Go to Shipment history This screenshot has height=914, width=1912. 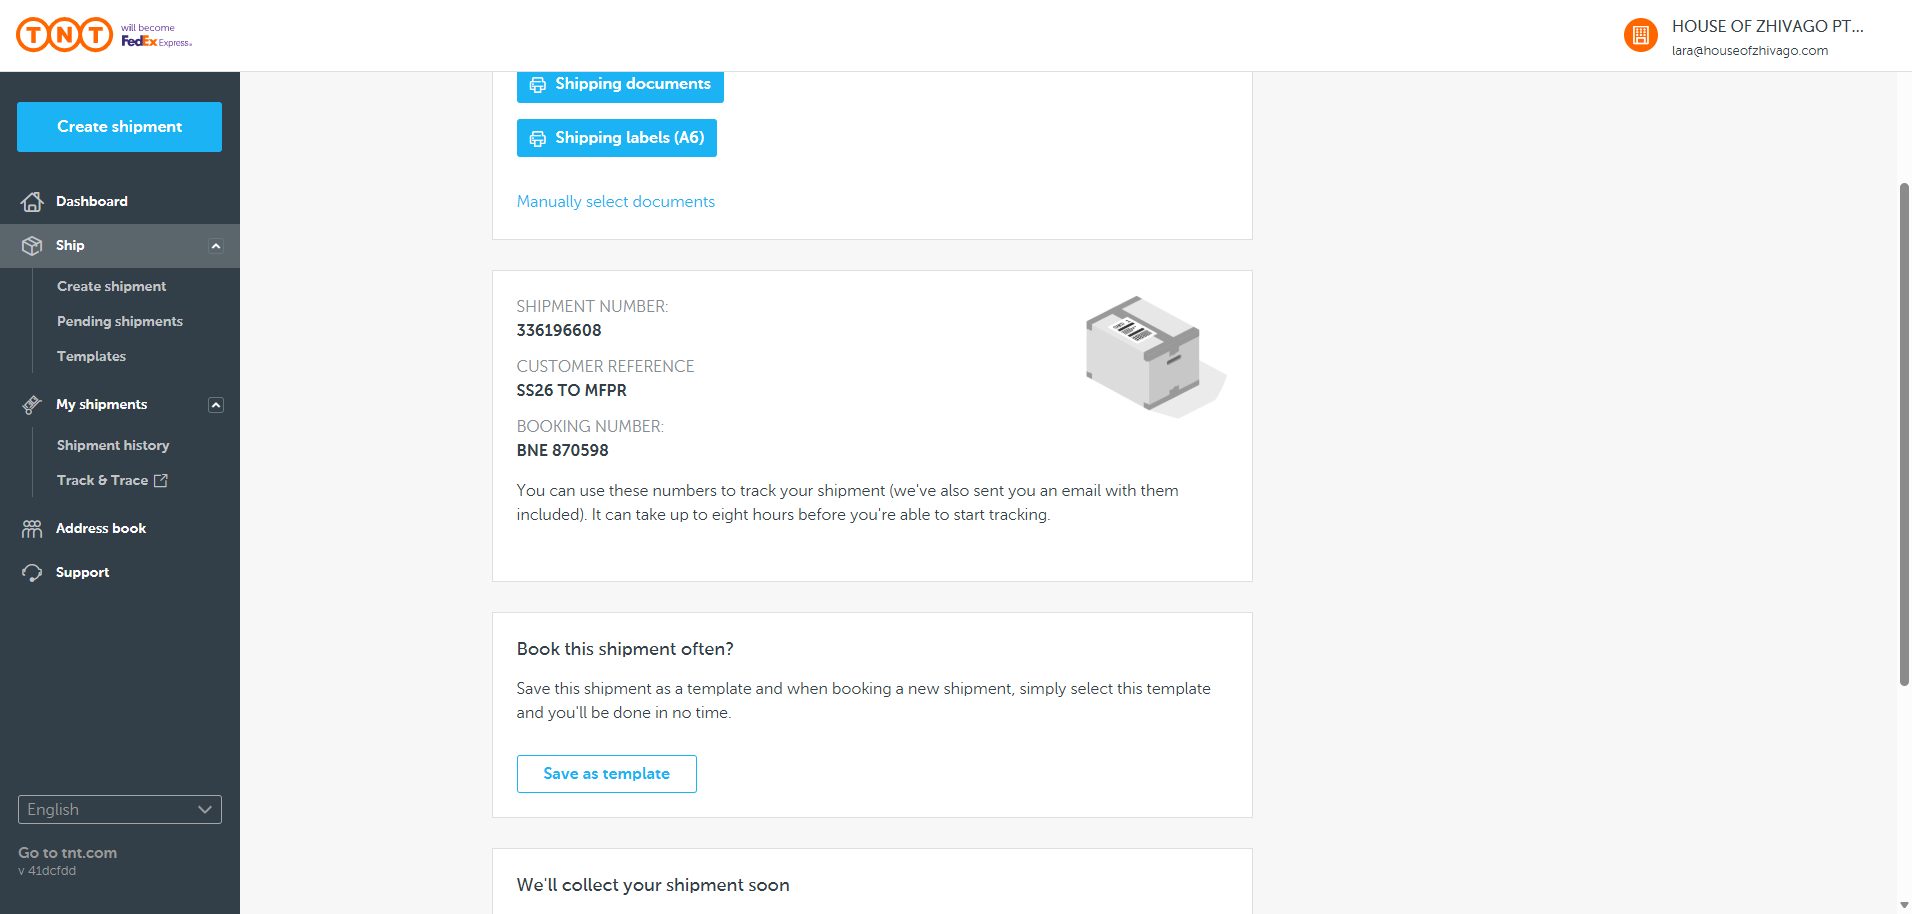pyautogui.click(x=113, y=446)
